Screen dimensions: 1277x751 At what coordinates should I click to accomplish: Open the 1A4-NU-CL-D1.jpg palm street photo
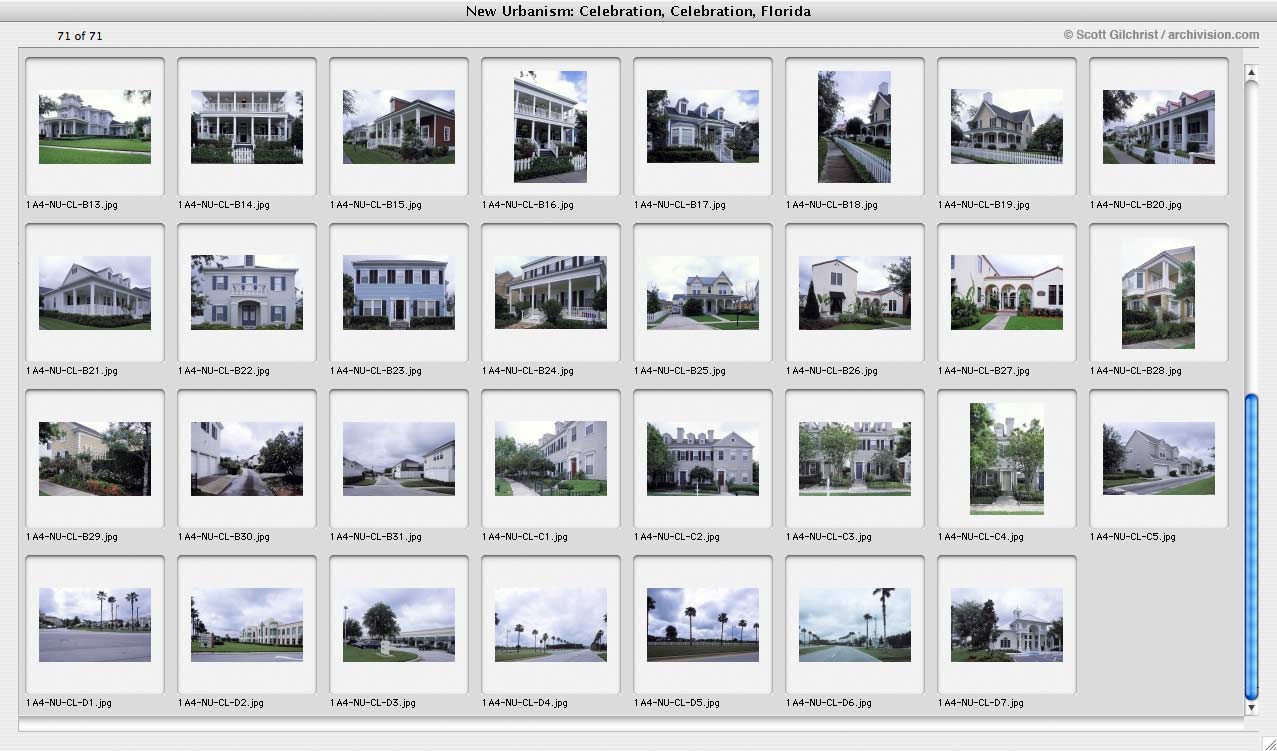(x=95, y=625)
